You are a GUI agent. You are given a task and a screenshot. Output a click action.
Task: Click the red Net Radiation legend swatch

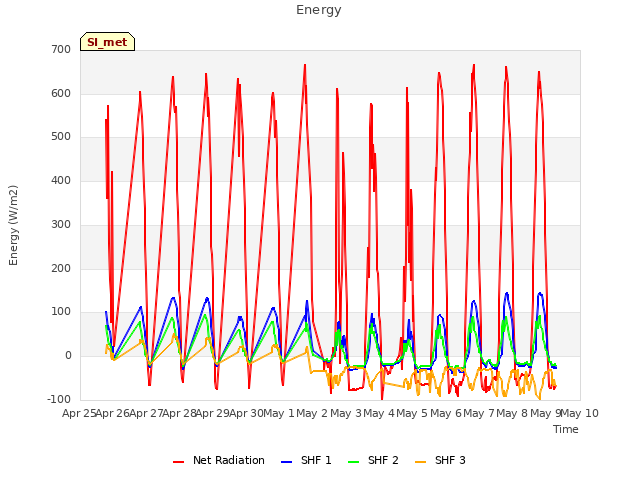[x=178, y=462]
